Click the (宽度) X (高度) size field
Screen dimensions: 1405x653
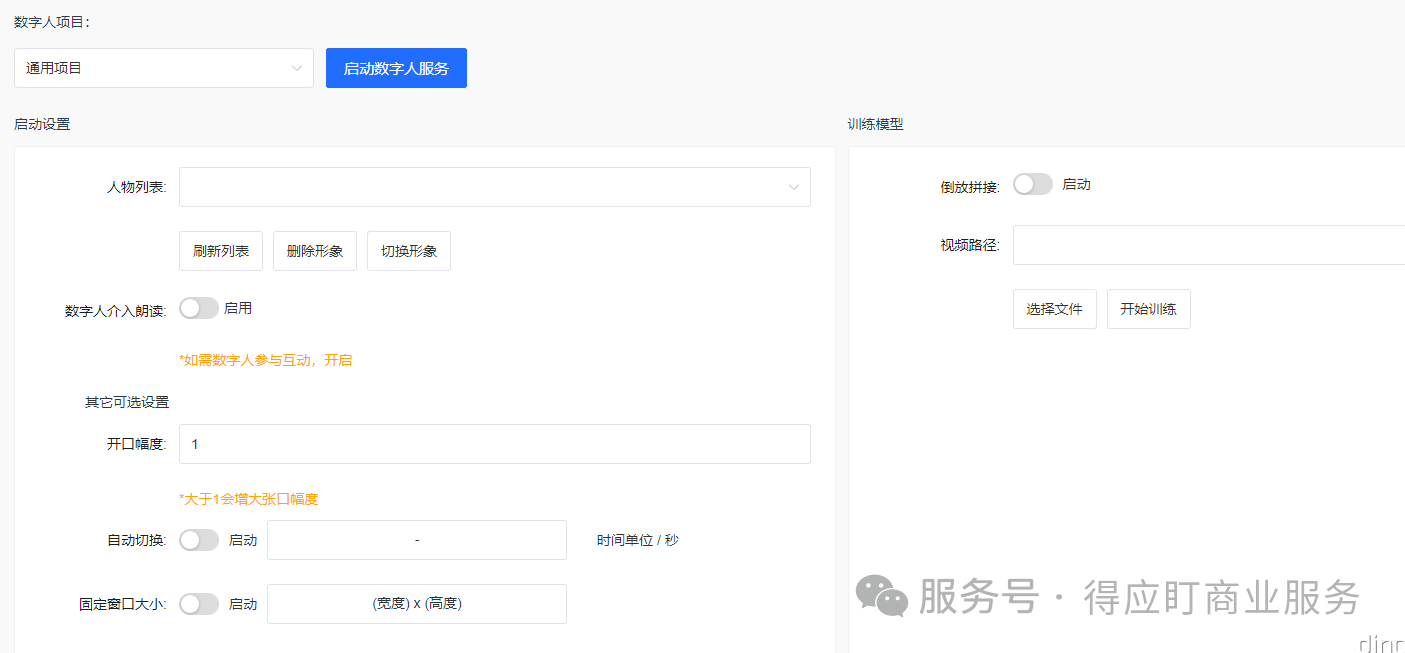(x=416, y=603)
